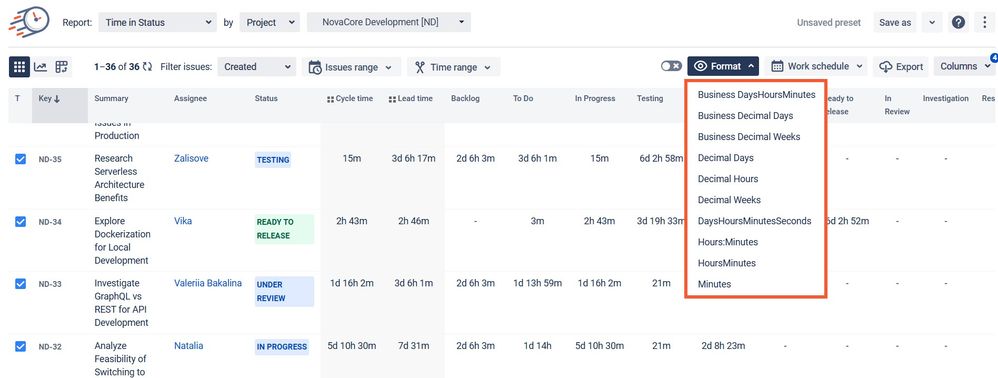Uncheck the ND-33 row checkbox
This screenshot has height=378, width=998.
20,284
